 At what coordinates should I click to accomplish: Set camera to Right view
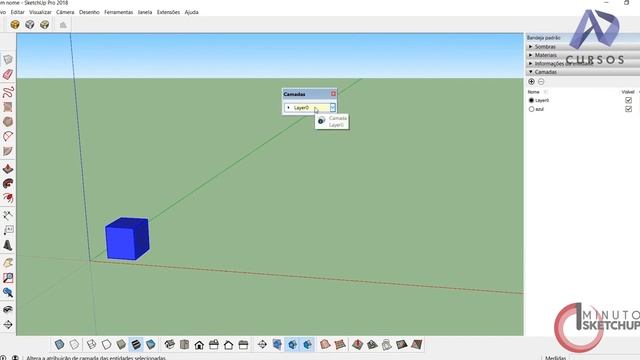(214, 344)
